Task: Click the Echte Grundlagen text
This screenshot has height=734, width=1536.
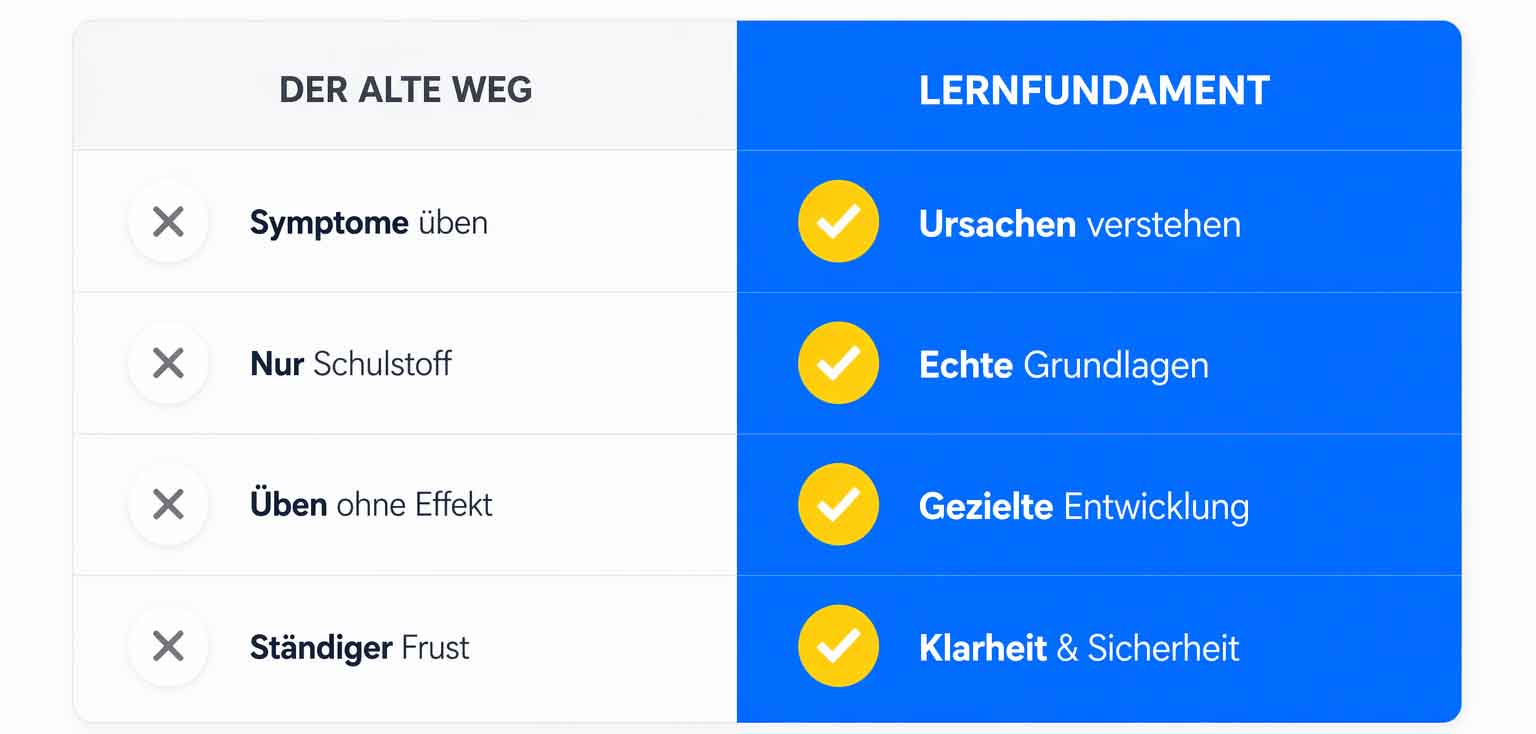Action: [x=1063, y=366]
